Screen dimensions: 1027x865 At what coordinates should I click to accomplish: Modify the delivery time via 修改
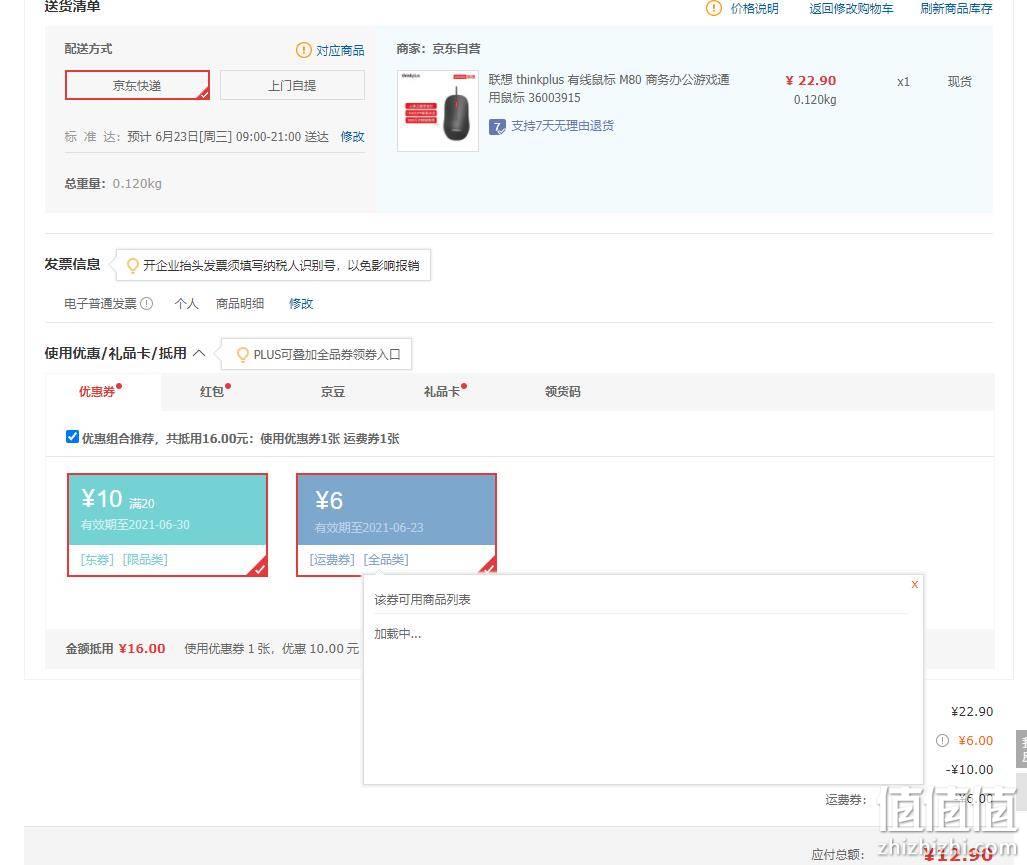(352, 136)
